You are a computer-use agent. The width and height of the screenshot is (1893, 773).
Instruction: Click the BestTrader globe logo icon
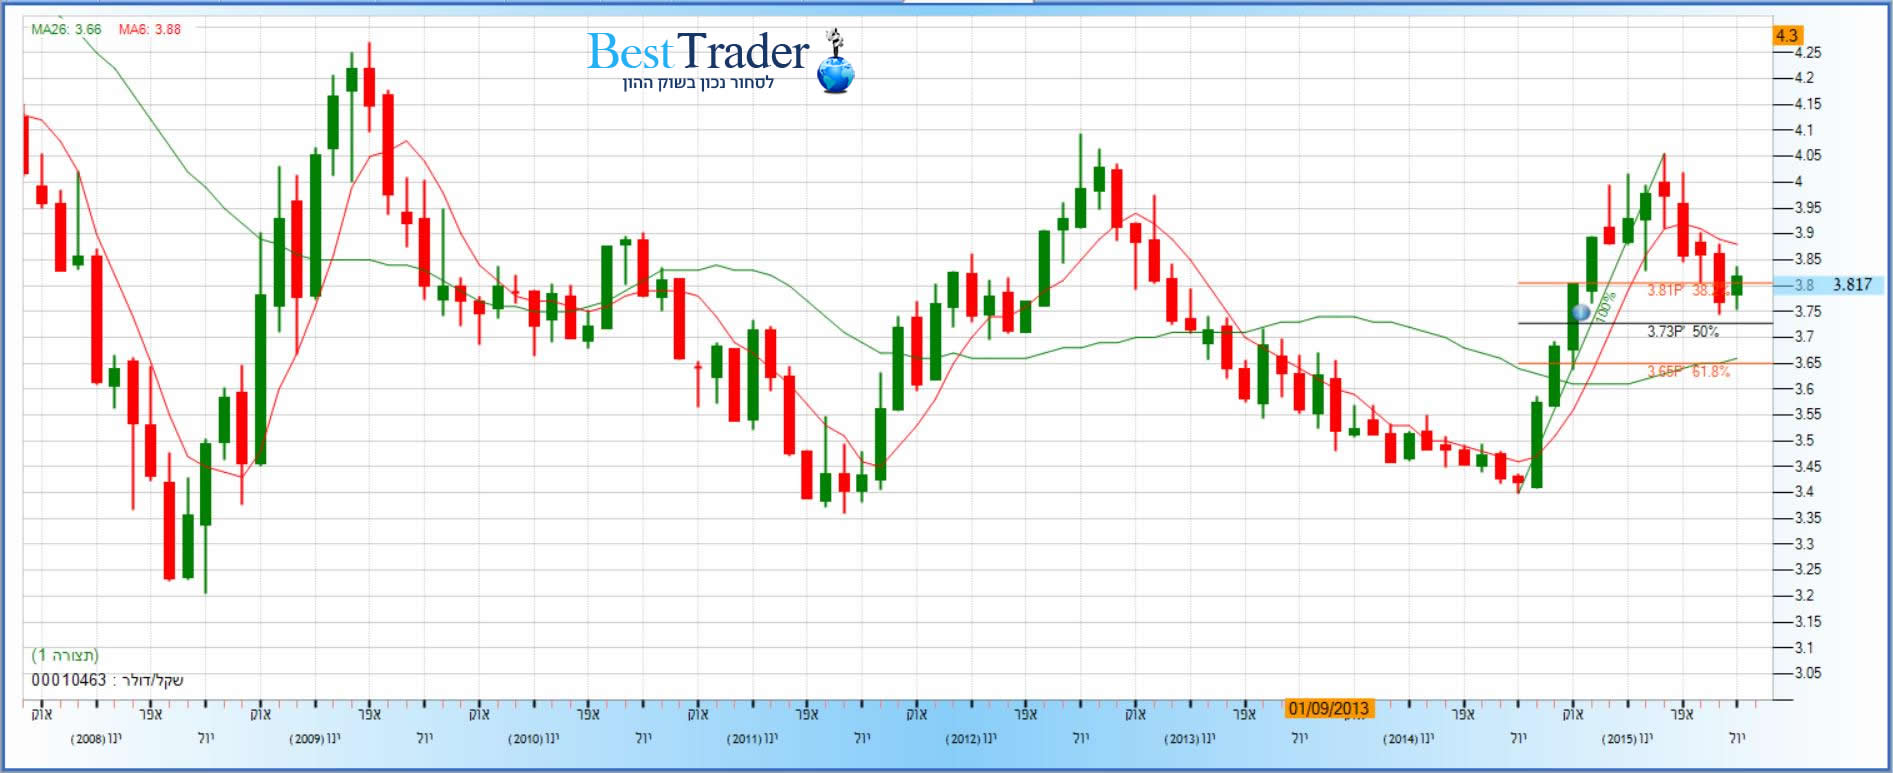834,73
